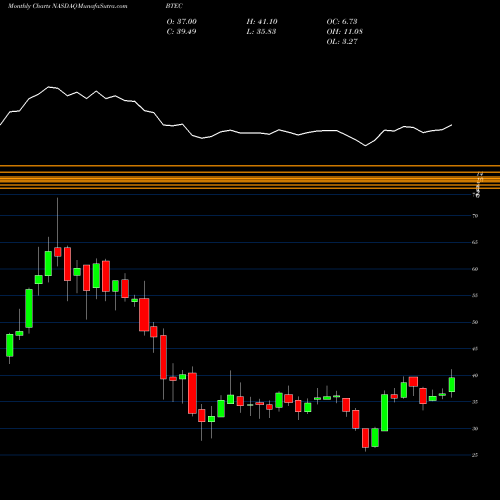Select the 40 price axis label
This screenshot has height=500, width=500.
coord(475,375)
